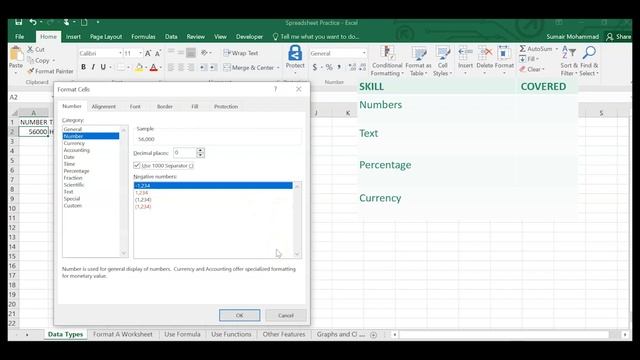Decrease font size with small A icon

[x=158, y=53]
